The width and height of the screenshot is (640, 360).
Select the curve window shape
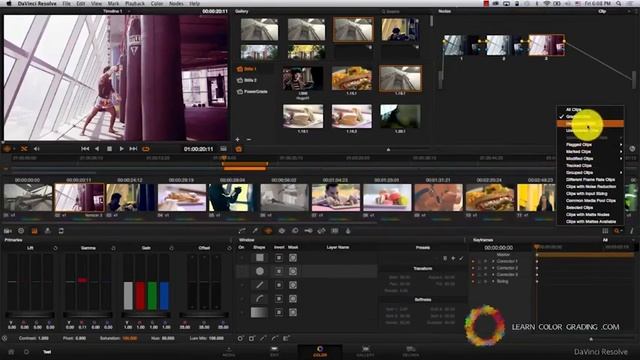click(260, 299)
